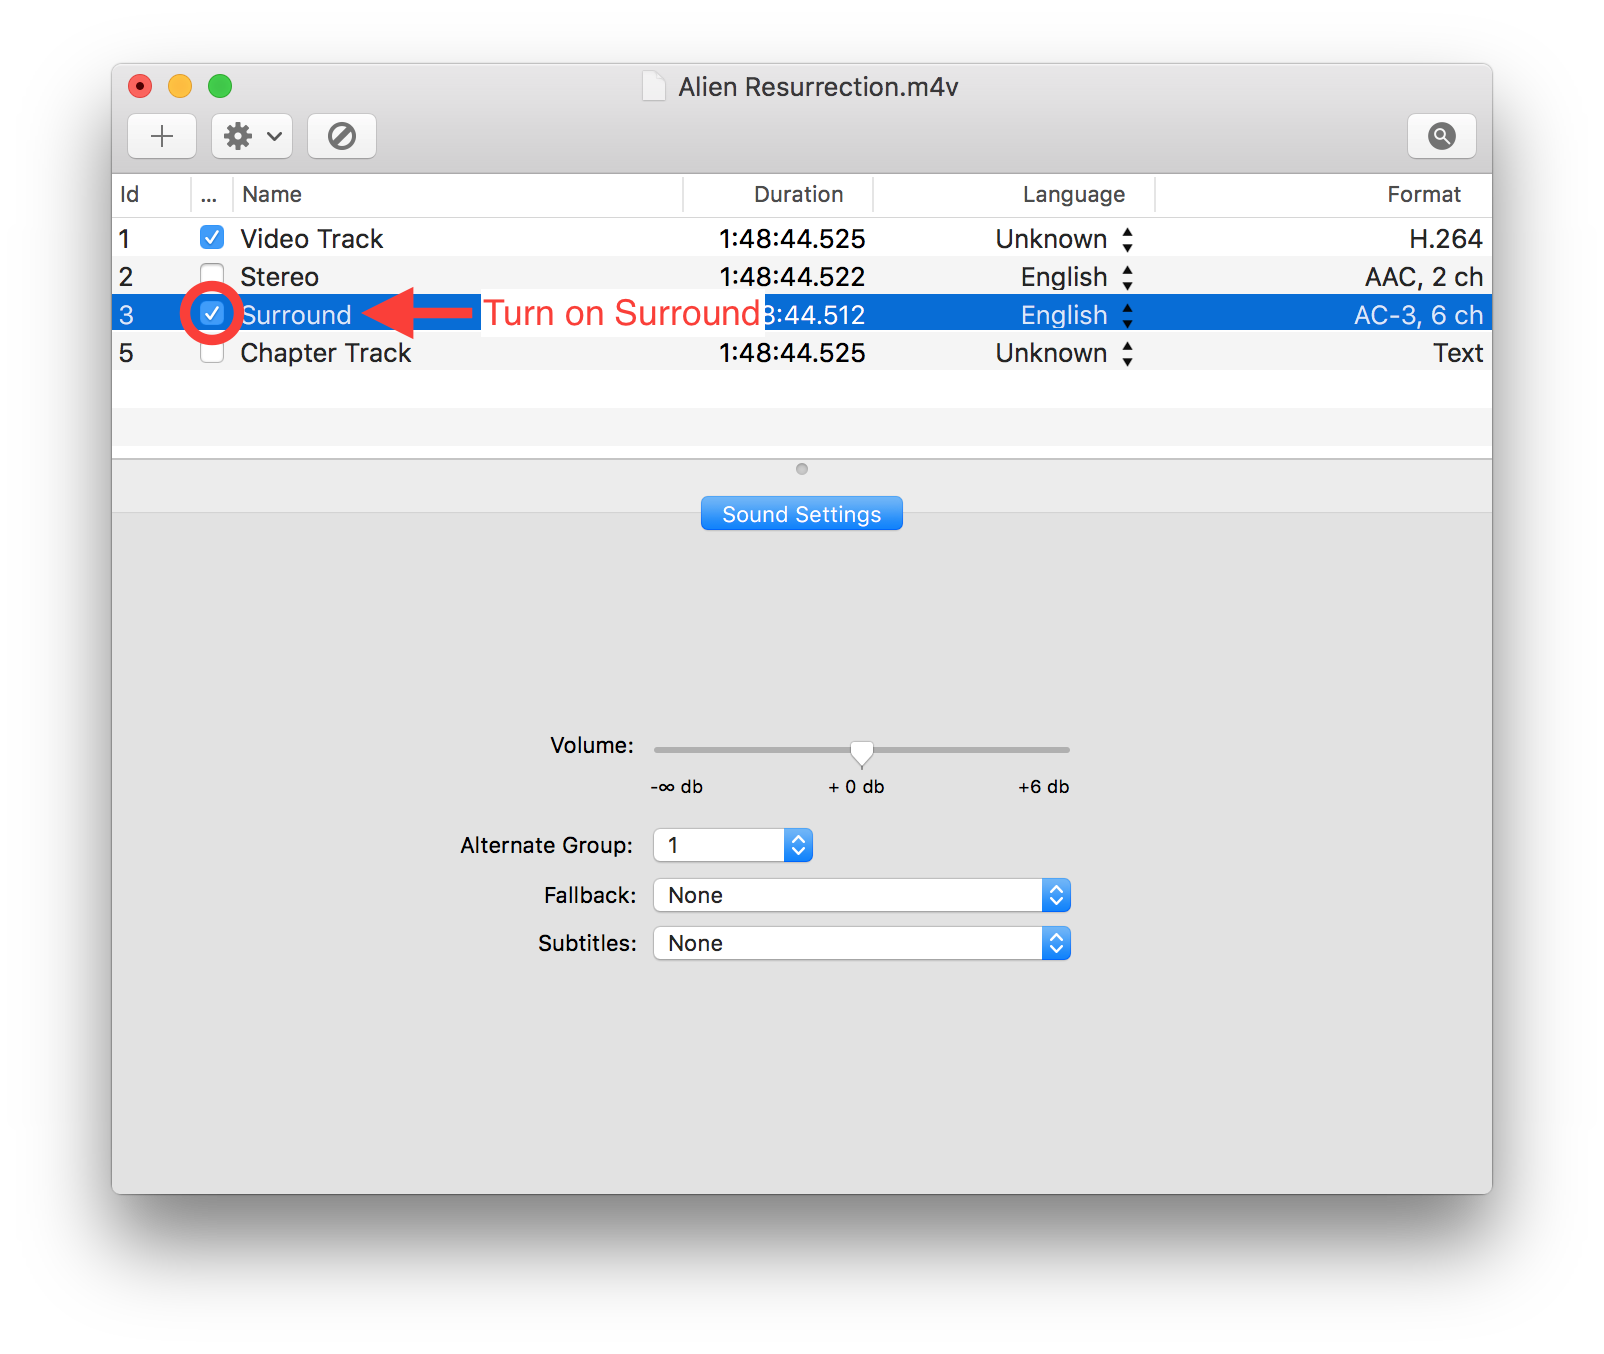
Task: Open the Stereo track language popup
Action: click(1127, 277)
